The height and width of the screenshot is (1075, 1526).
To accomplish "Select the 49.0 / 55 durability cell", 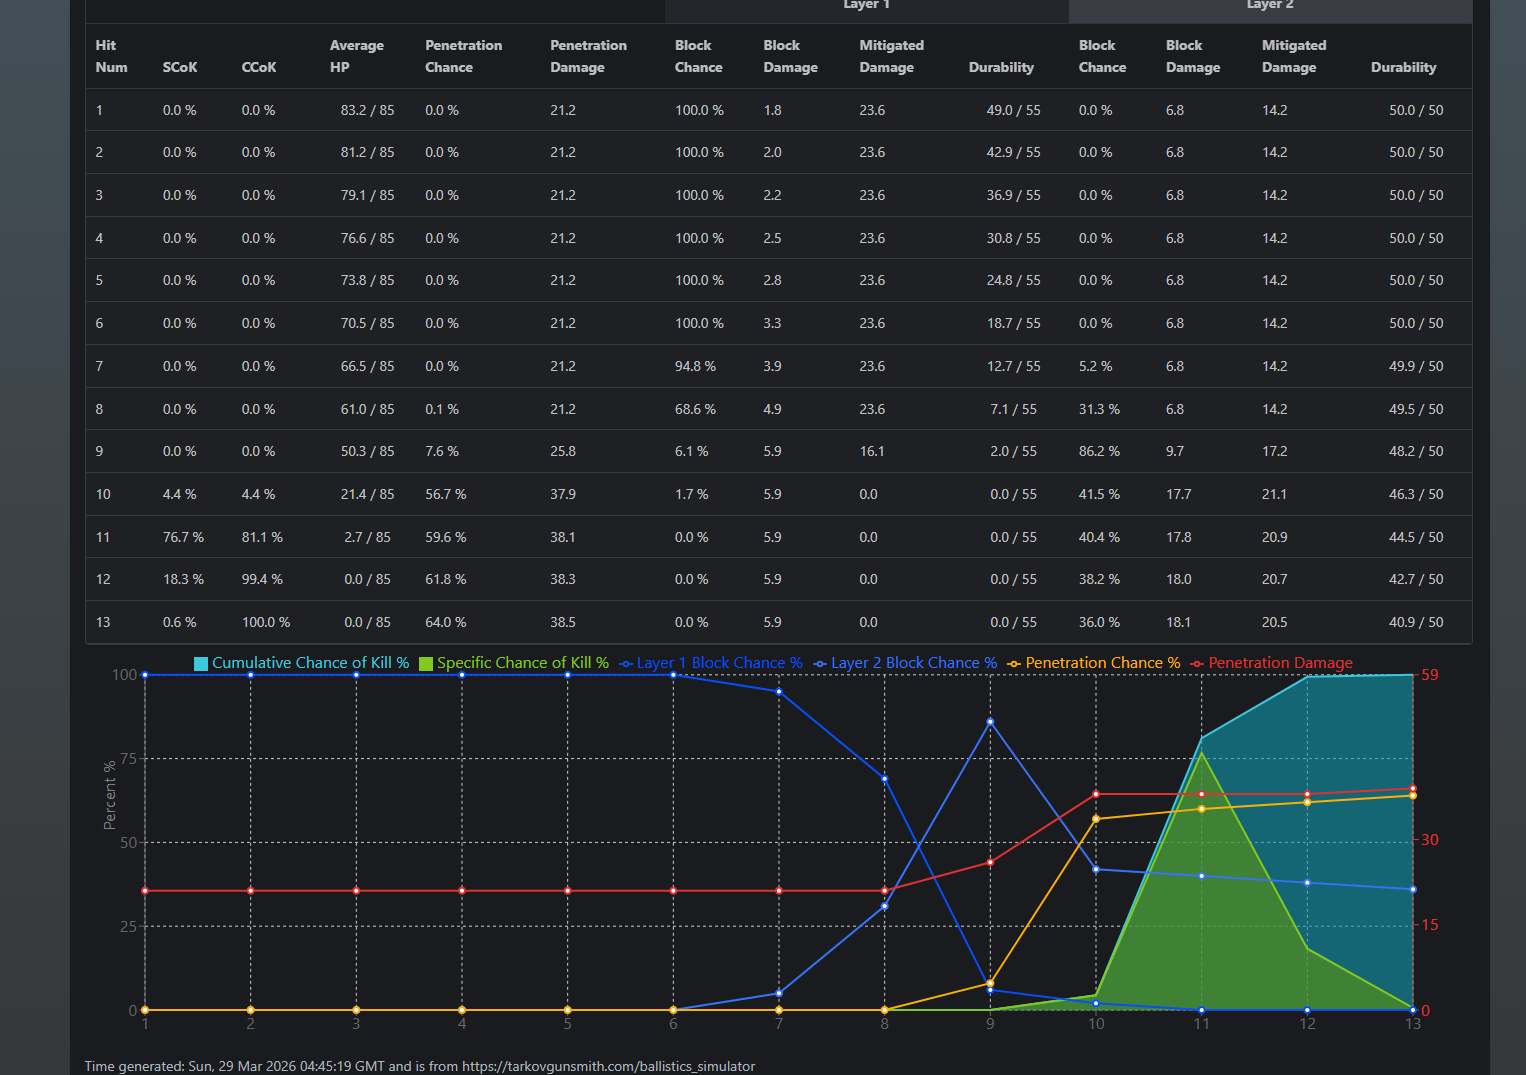I will pyautogui.click(x=1013, y=110).
